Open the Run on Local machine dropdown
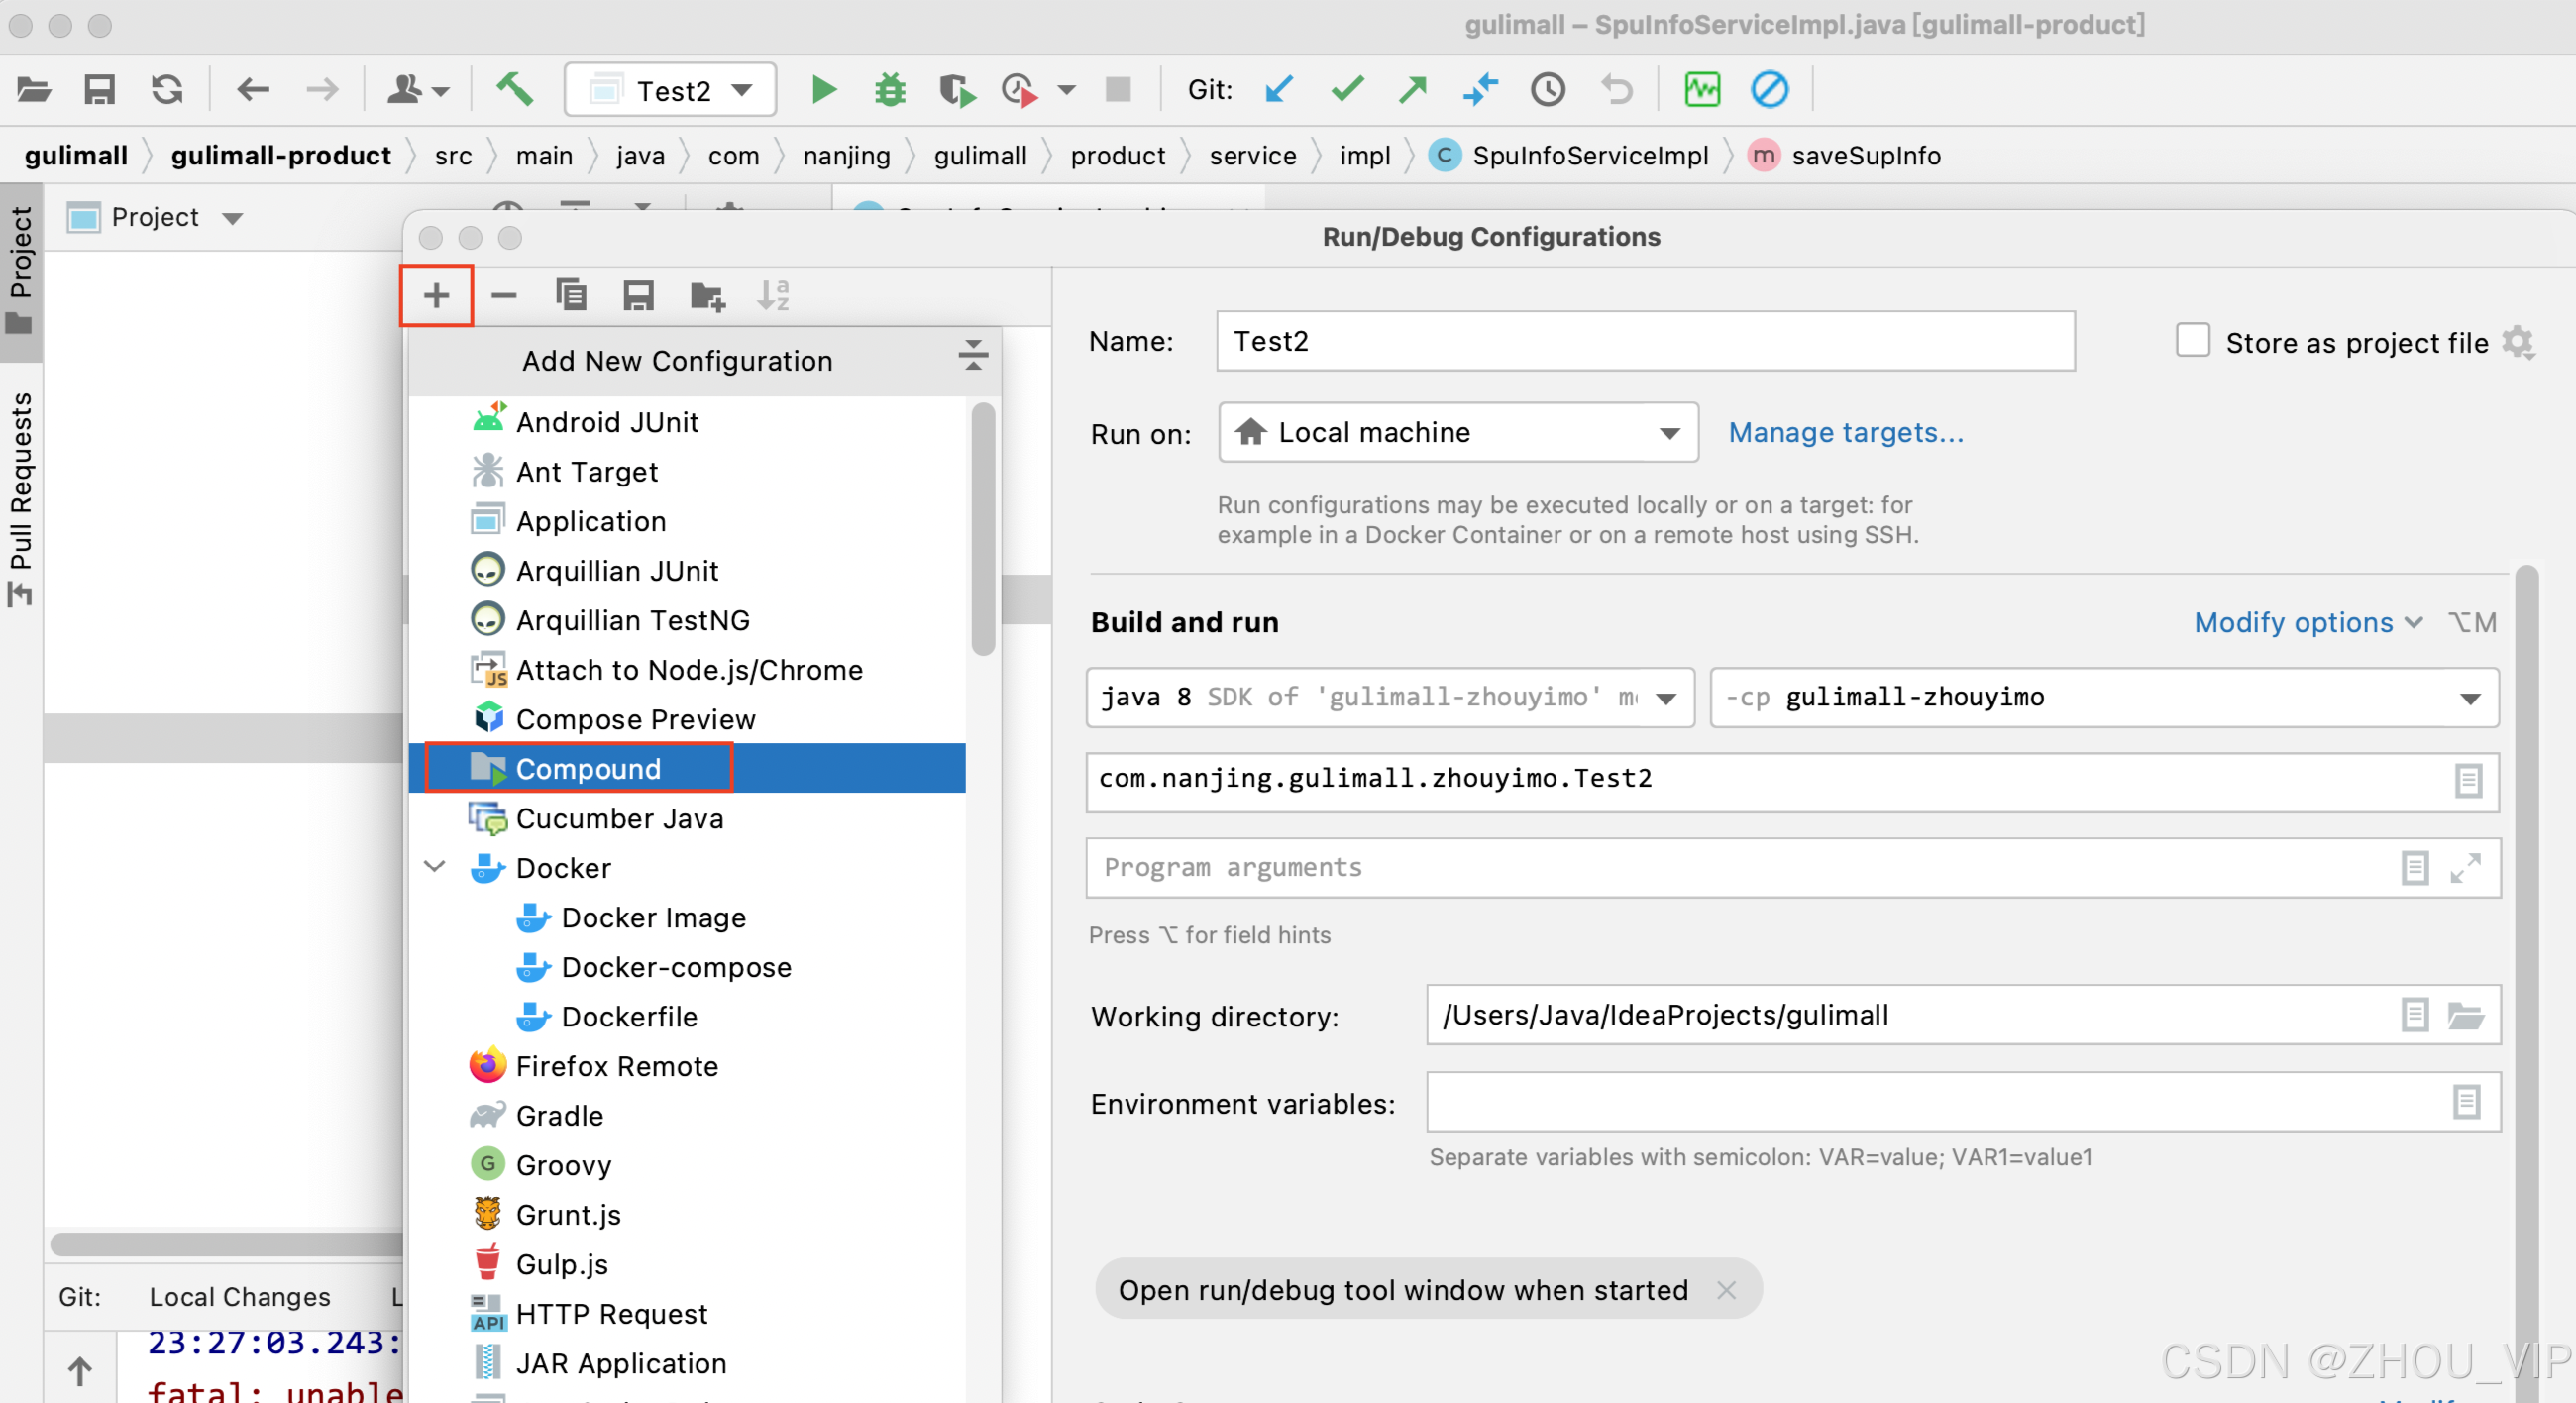 1457,432
